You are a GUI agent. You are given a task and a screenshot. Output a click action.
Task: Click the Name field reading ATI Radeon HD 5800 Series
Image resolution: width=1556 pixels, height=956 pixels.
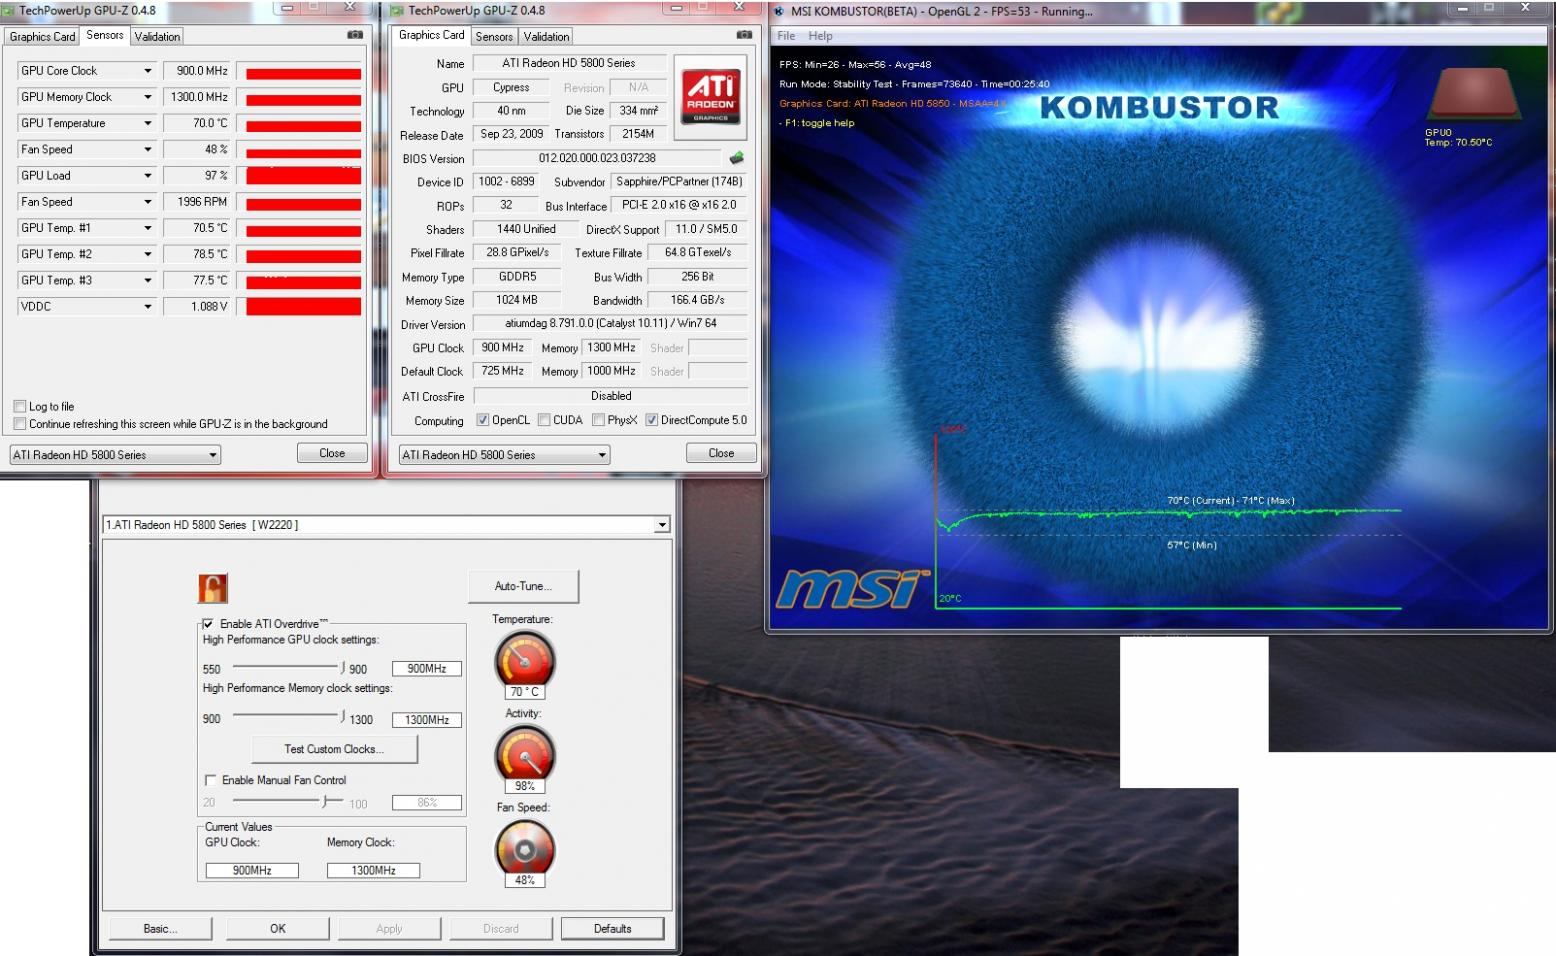568,63
